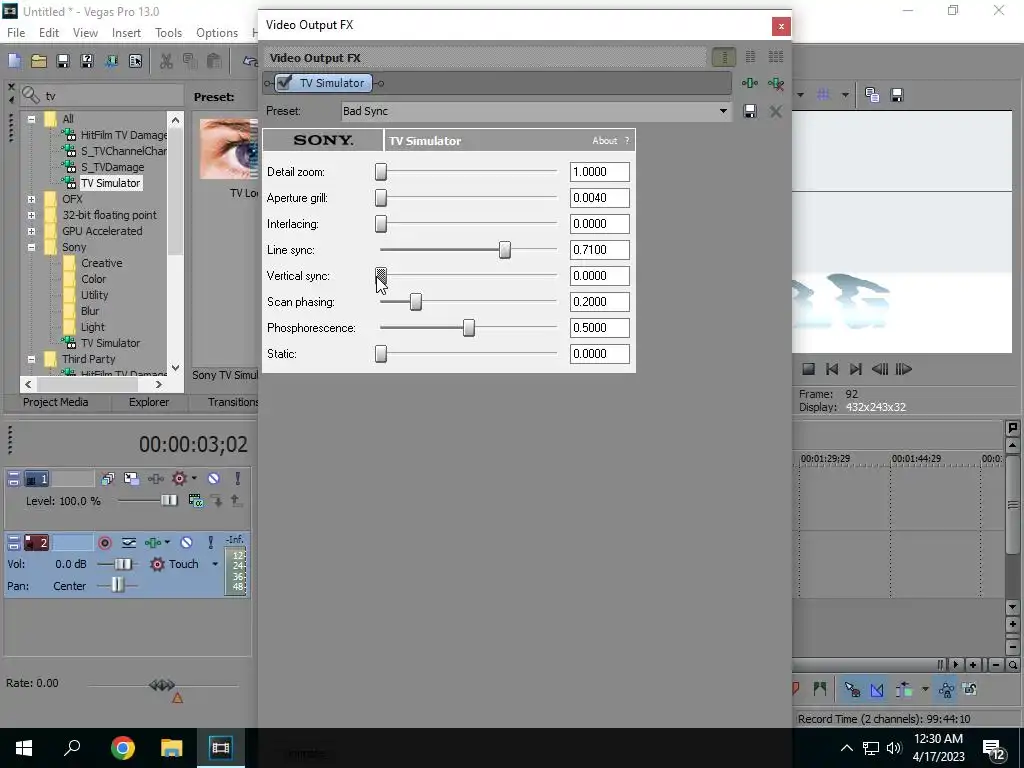The width and height of the screenshot is (1024, 768).
Task: Zoom in timeline with plus button
Action: 972,665
